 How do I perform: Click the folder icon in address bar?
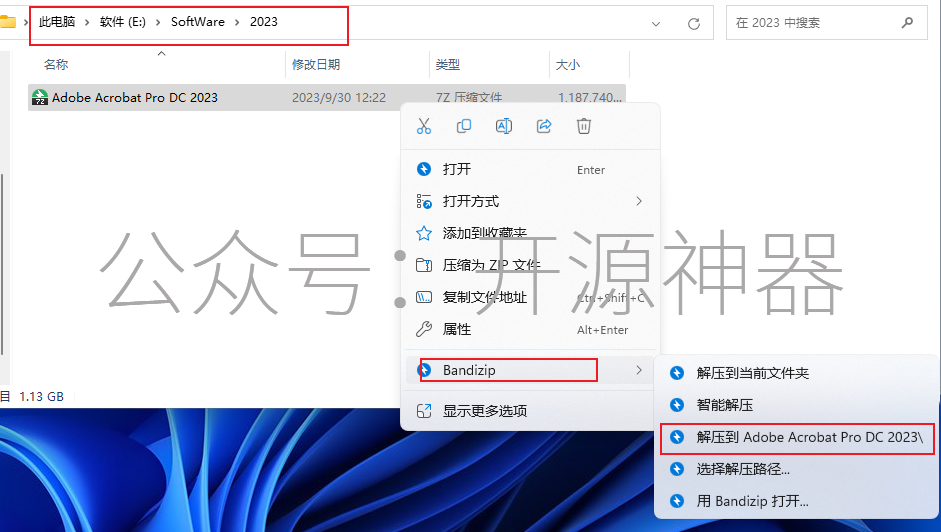tap(8, 22)
